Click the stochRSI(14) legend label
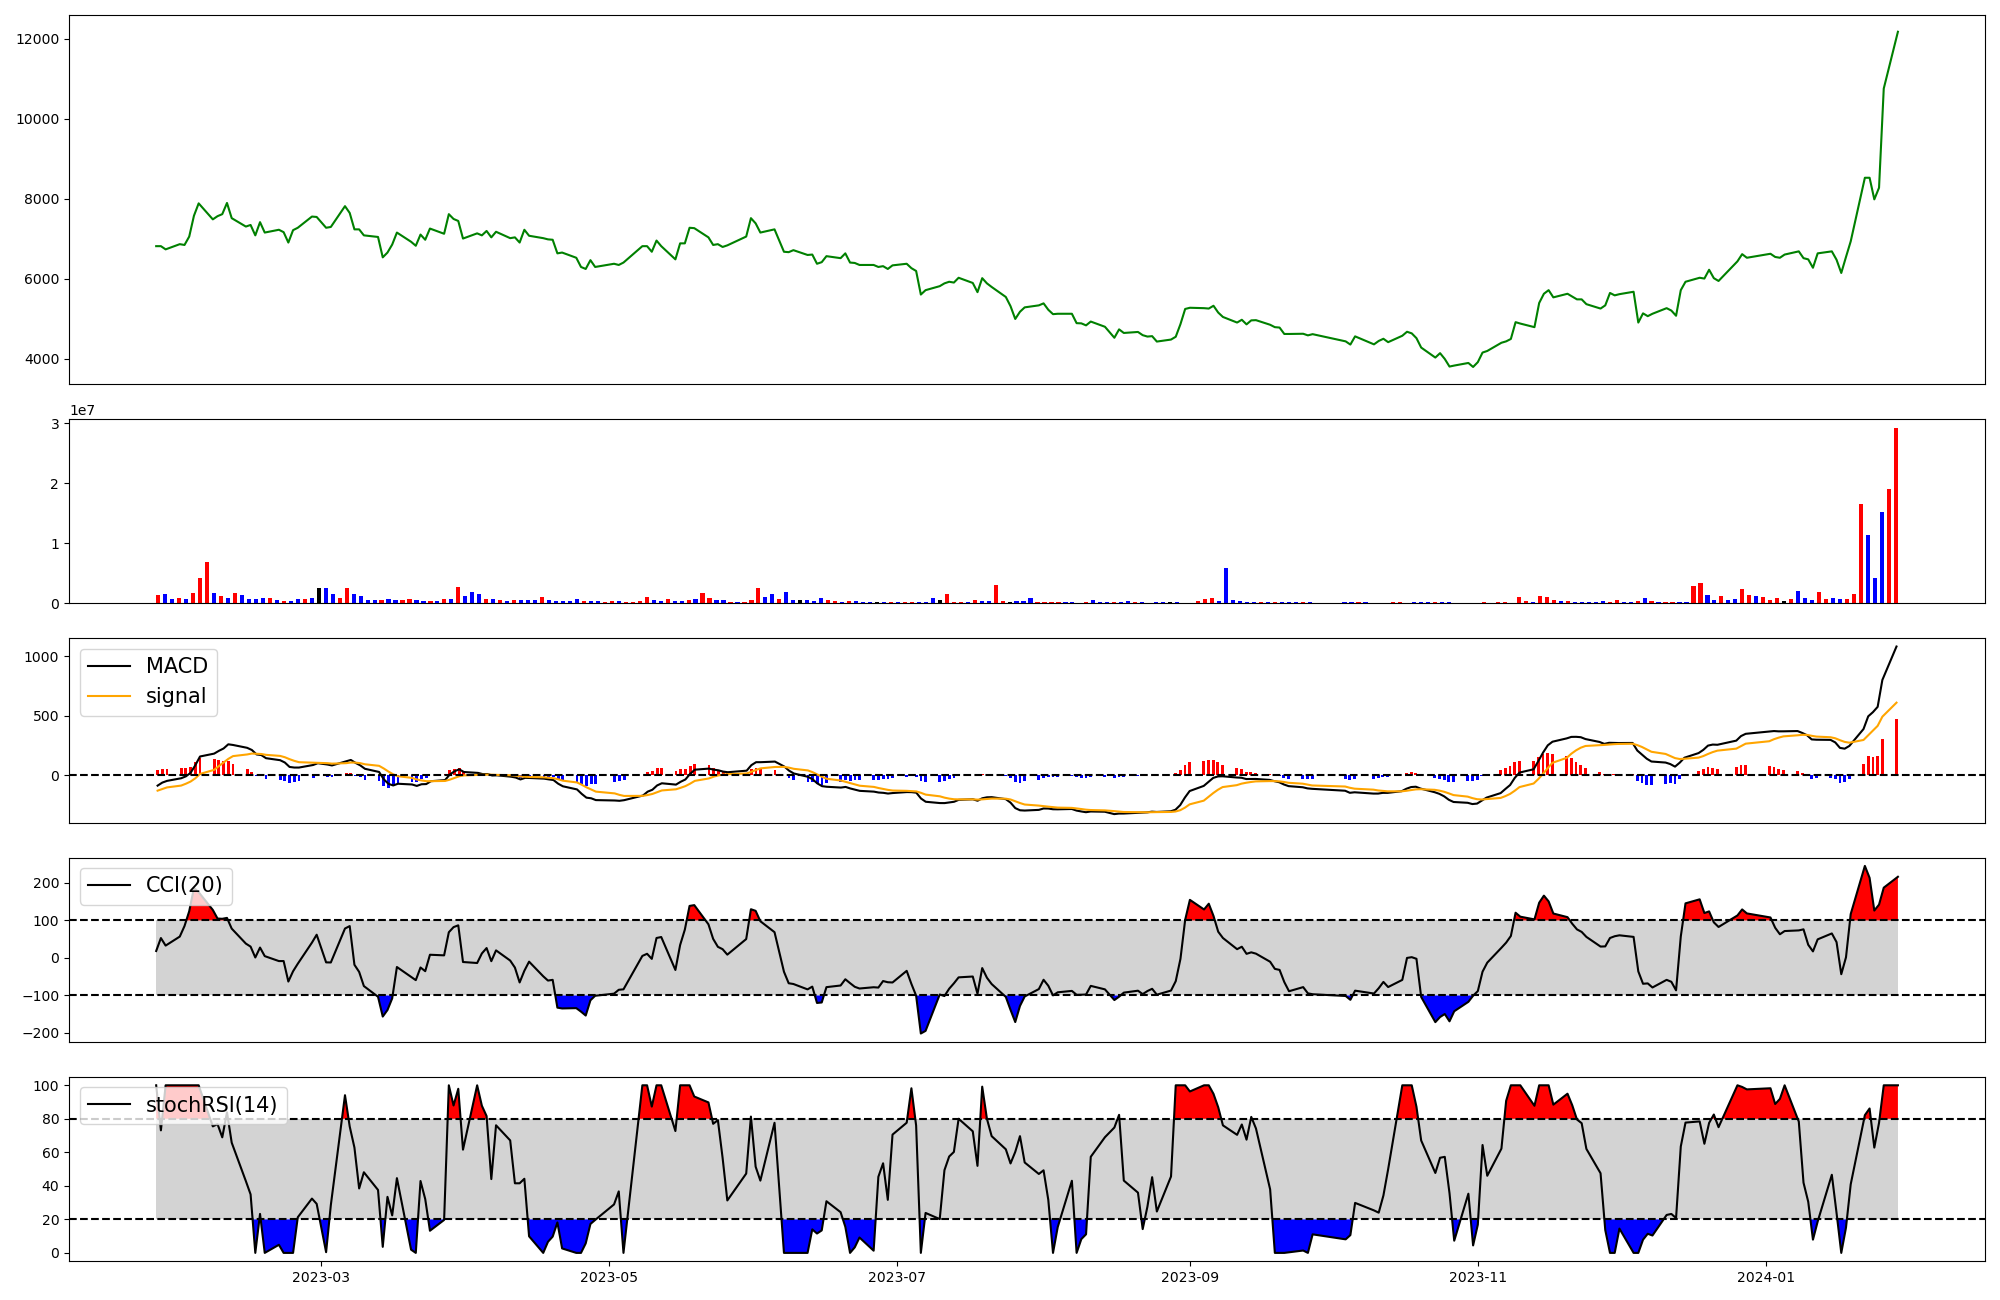This screenshot has height=1300, width=2000. click(x=211, y=1105)
